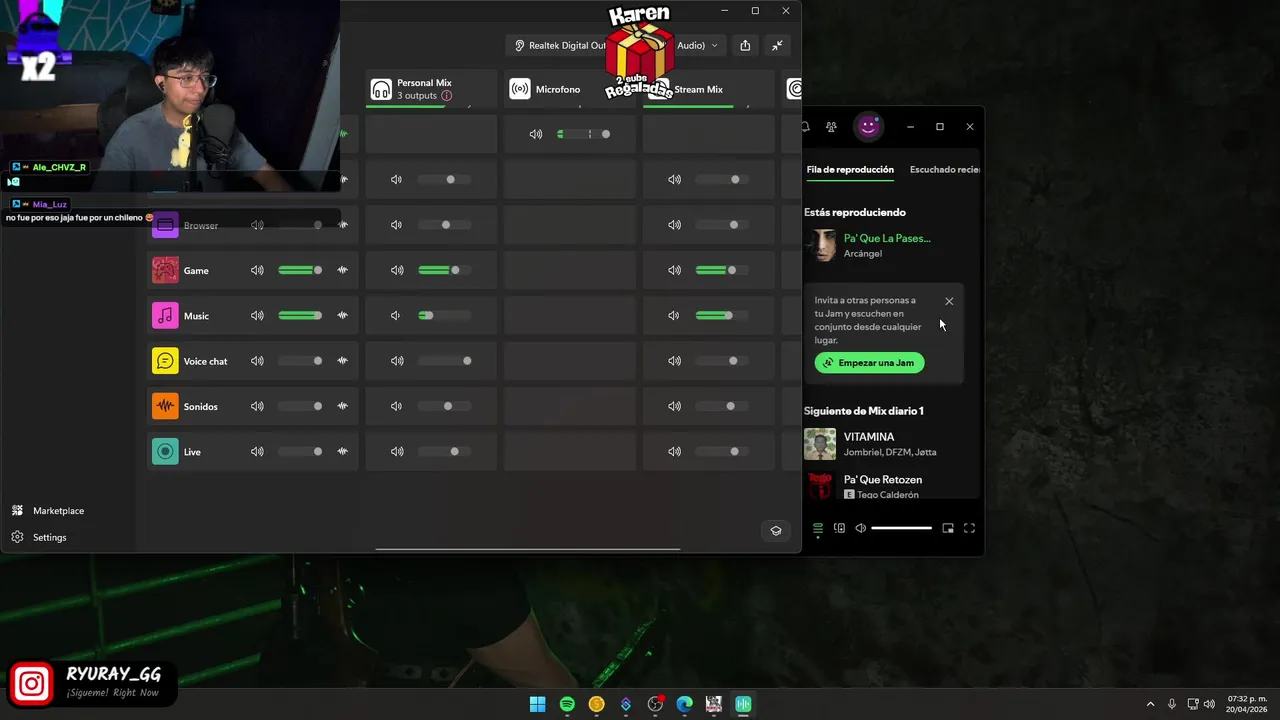Click the share icon in the mixer top bar
This screenshot has width=1280, height=720.
[x=745, y=45]
